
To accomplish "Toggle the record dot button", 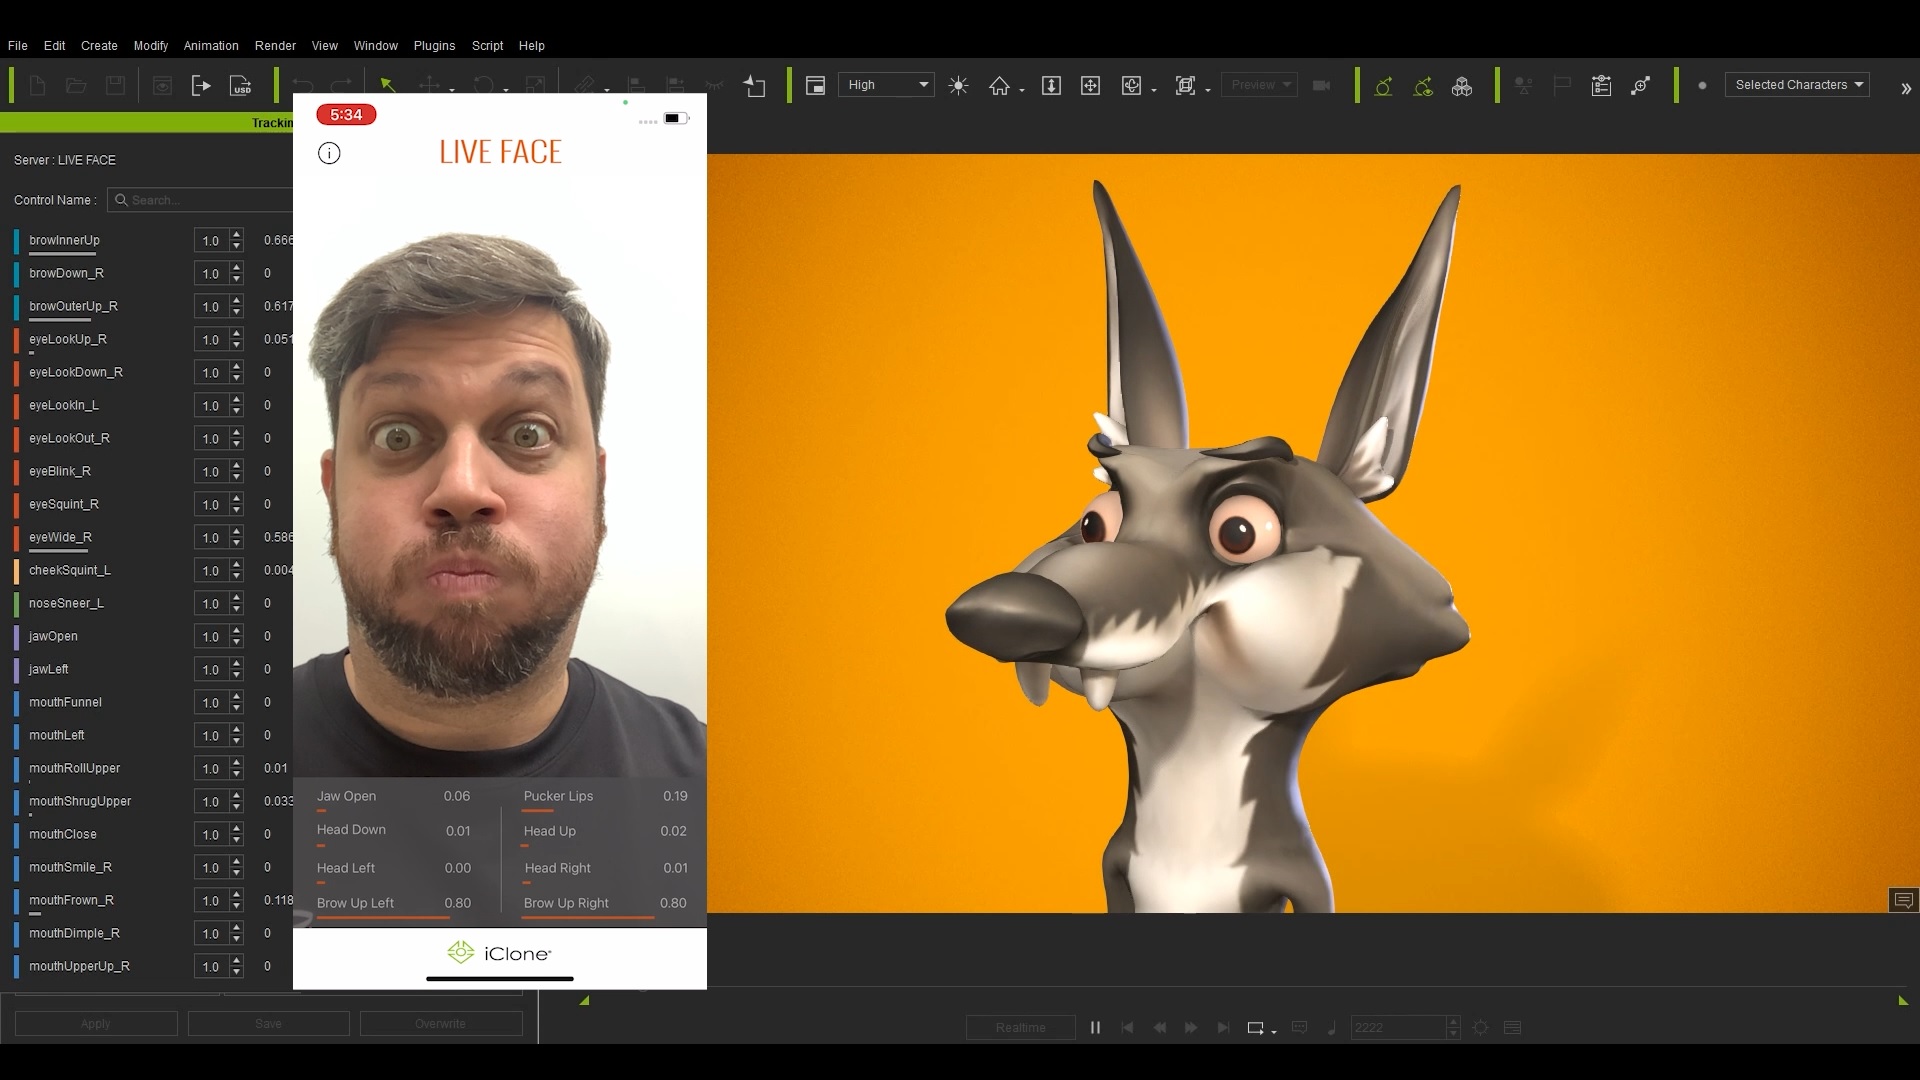I will [1702, 86].
